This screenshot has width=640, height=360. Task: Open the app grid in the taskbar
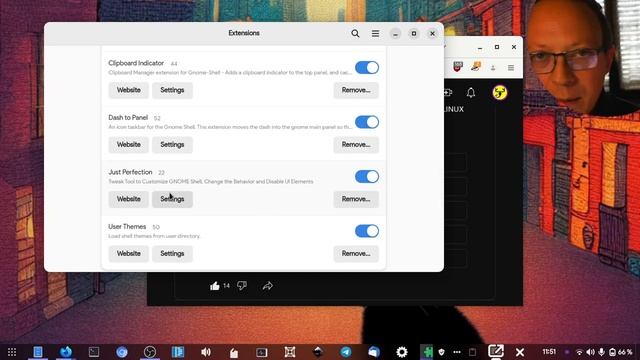tap(12, 352)
